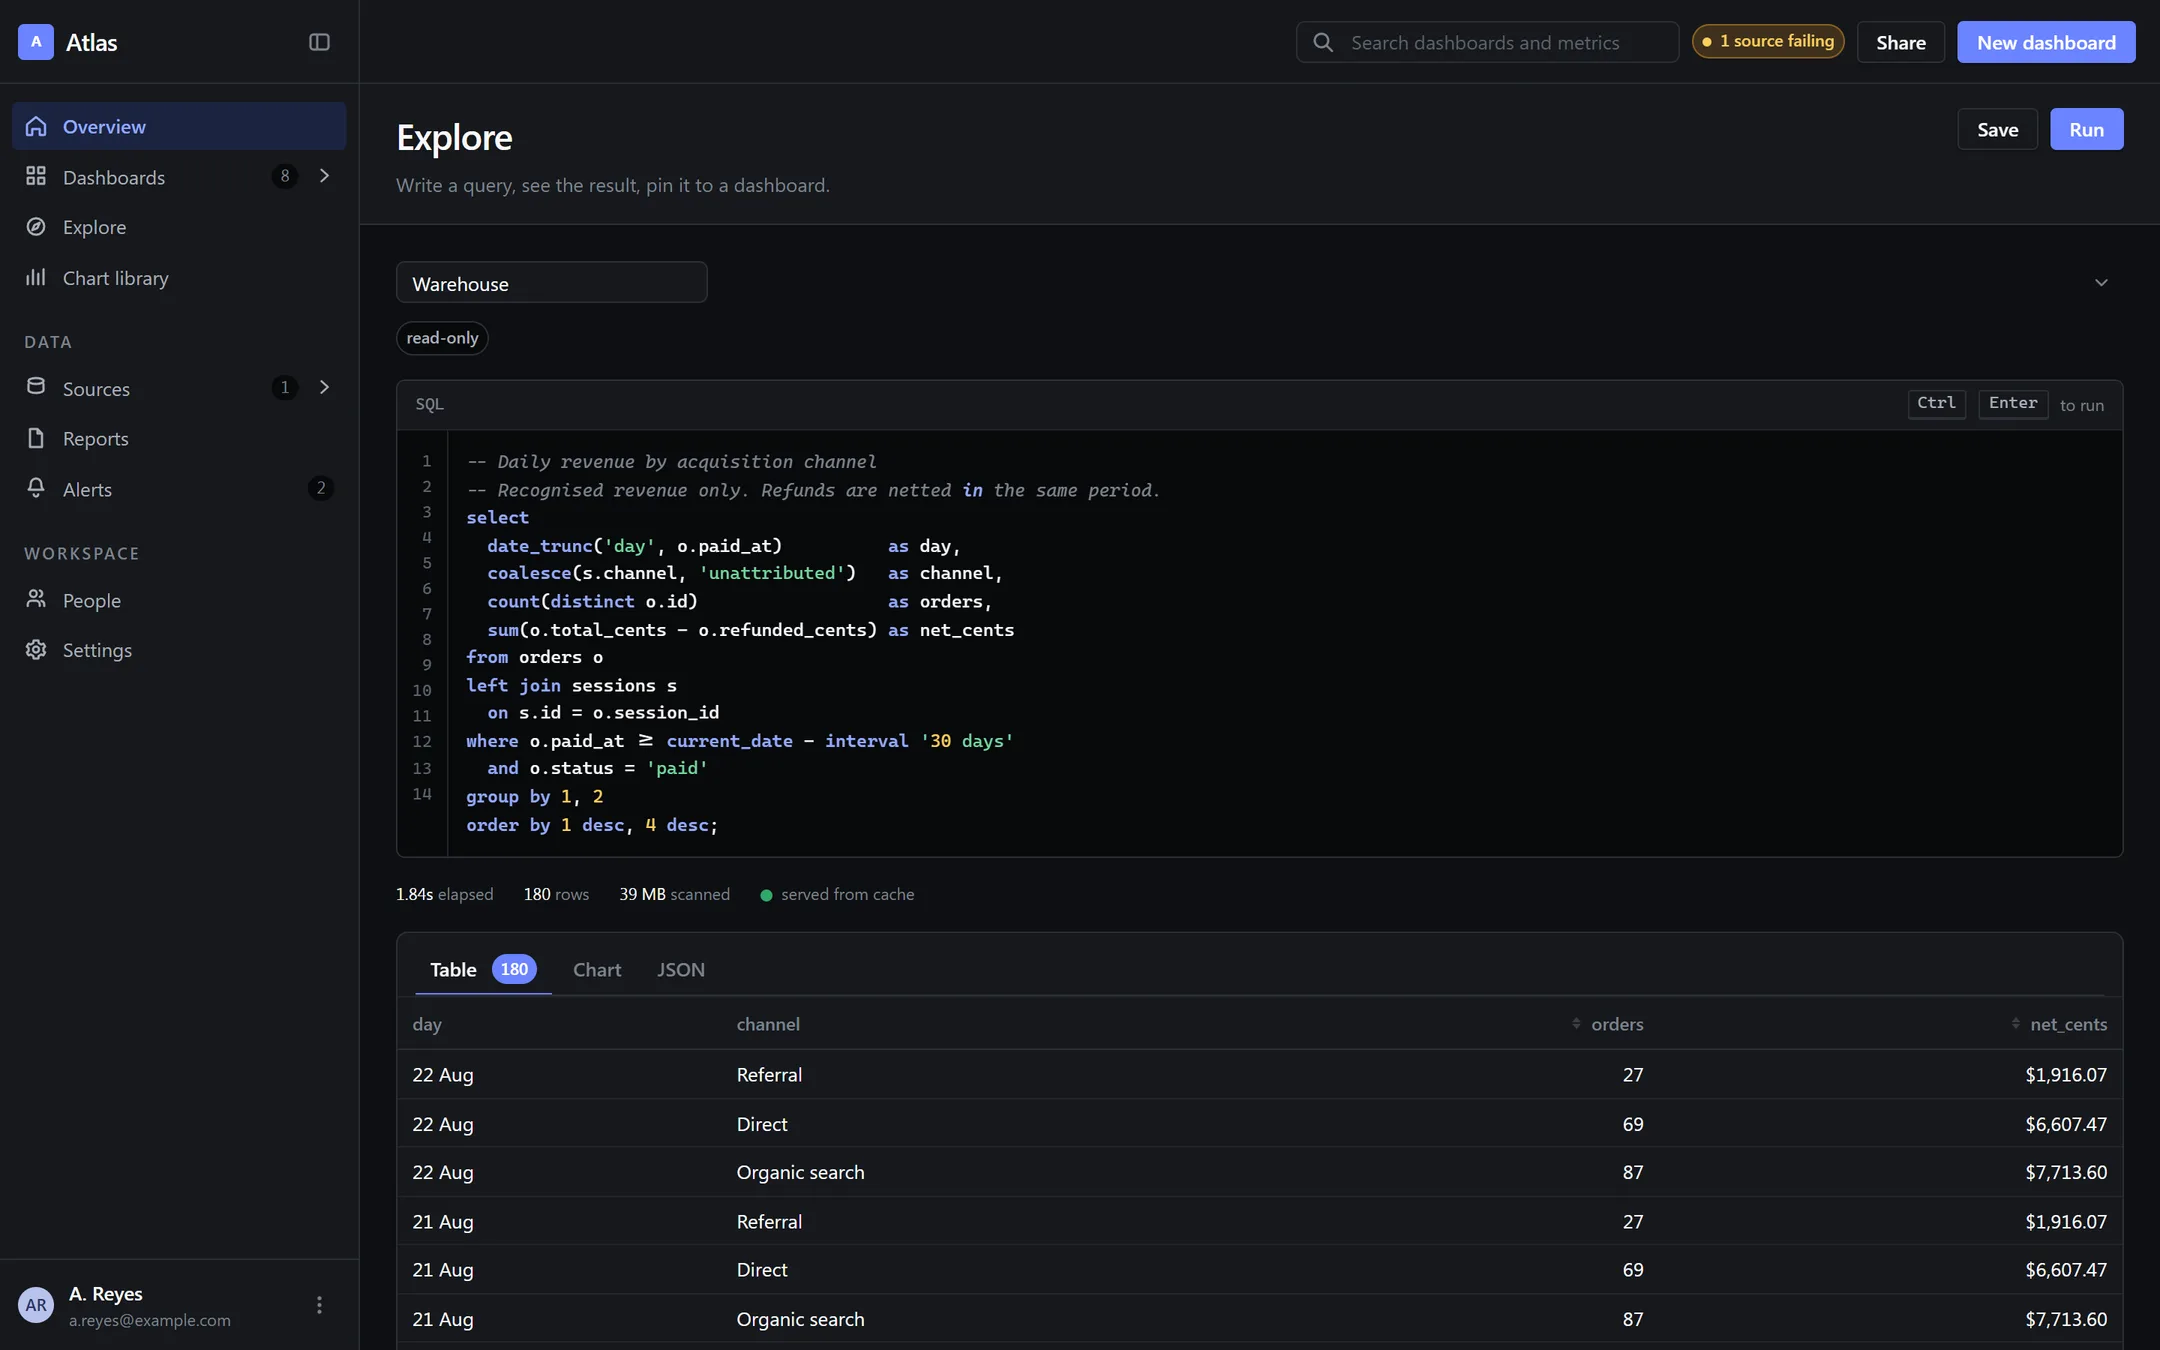Expand the Dashboards submenu chevron
The height and width of the screenshot is (1350, 2160).
(324, 176)
